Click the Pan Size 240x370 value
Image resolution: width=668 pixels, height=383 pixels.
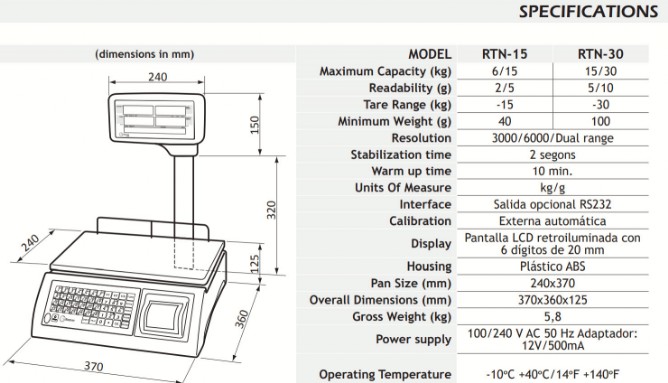pos(552,283)
